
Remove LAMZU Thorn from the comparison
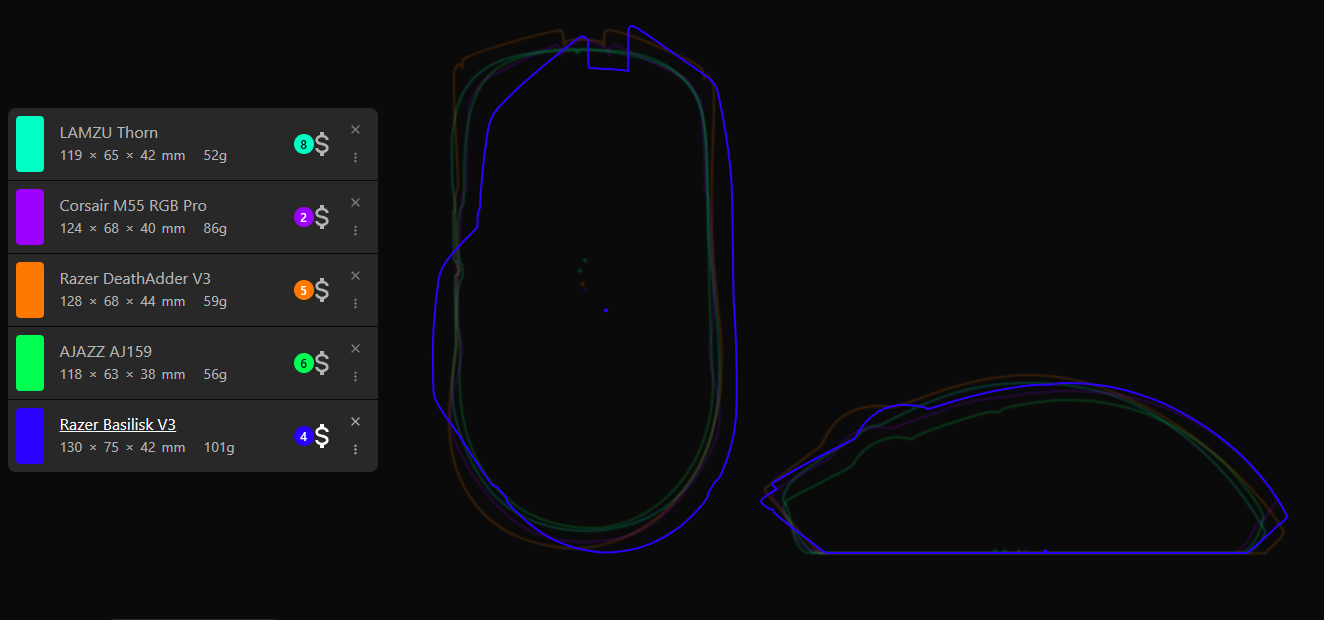355,129
